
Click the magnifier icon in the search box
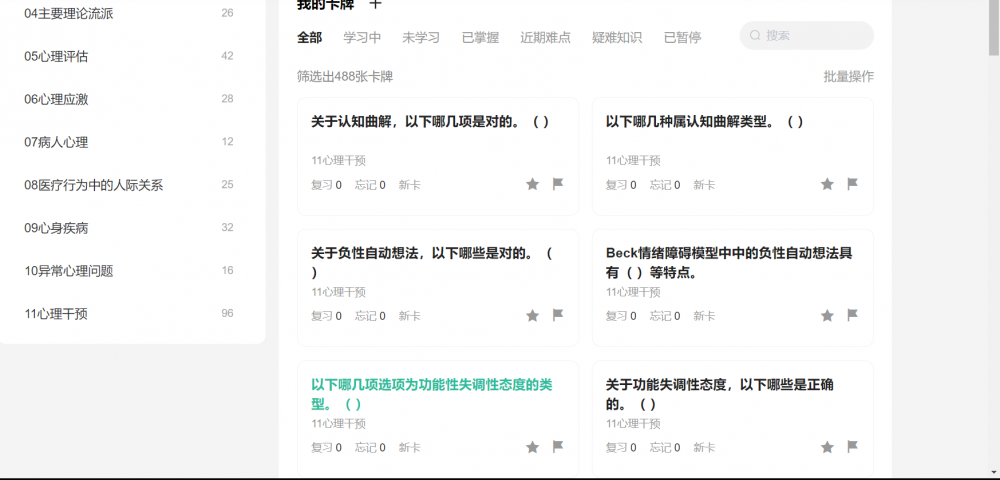[x=755, y=36]
